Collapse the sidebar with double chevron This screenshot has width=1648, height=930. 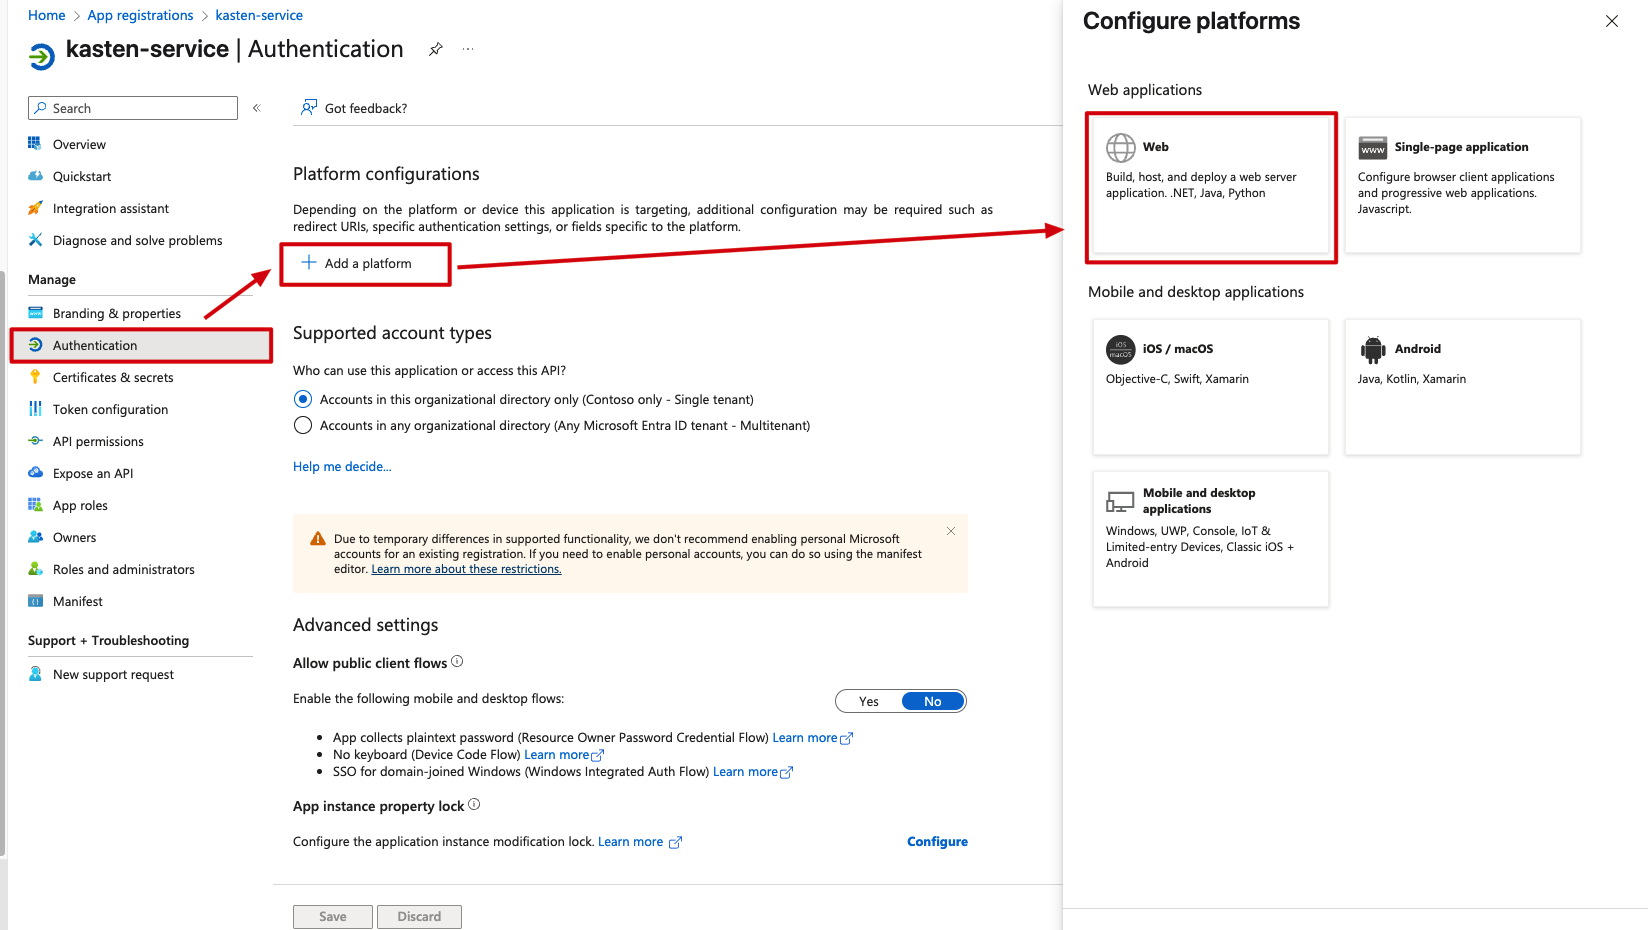257,108
